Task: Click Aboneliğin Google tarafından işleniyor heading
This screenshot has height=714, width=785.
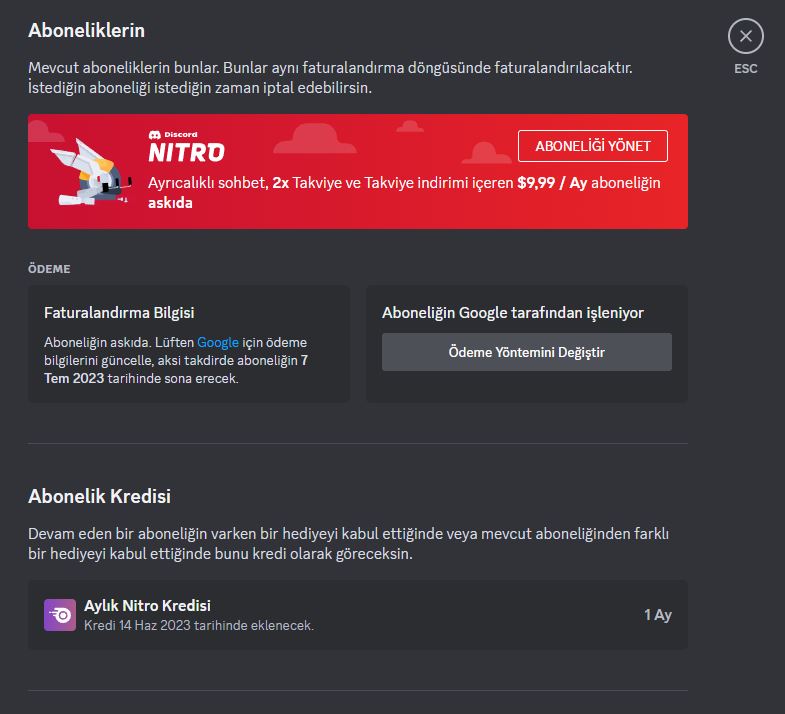Action: click(x=513, y=313)
